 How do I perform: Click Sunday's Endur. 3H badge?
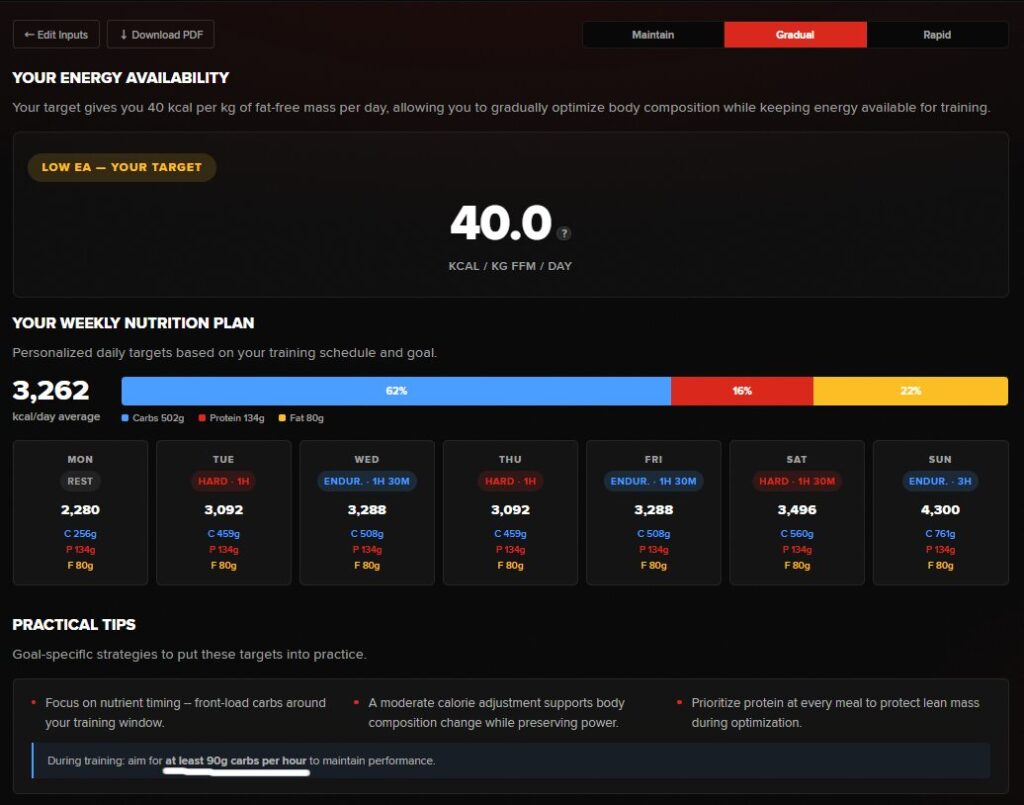[940, 481]
